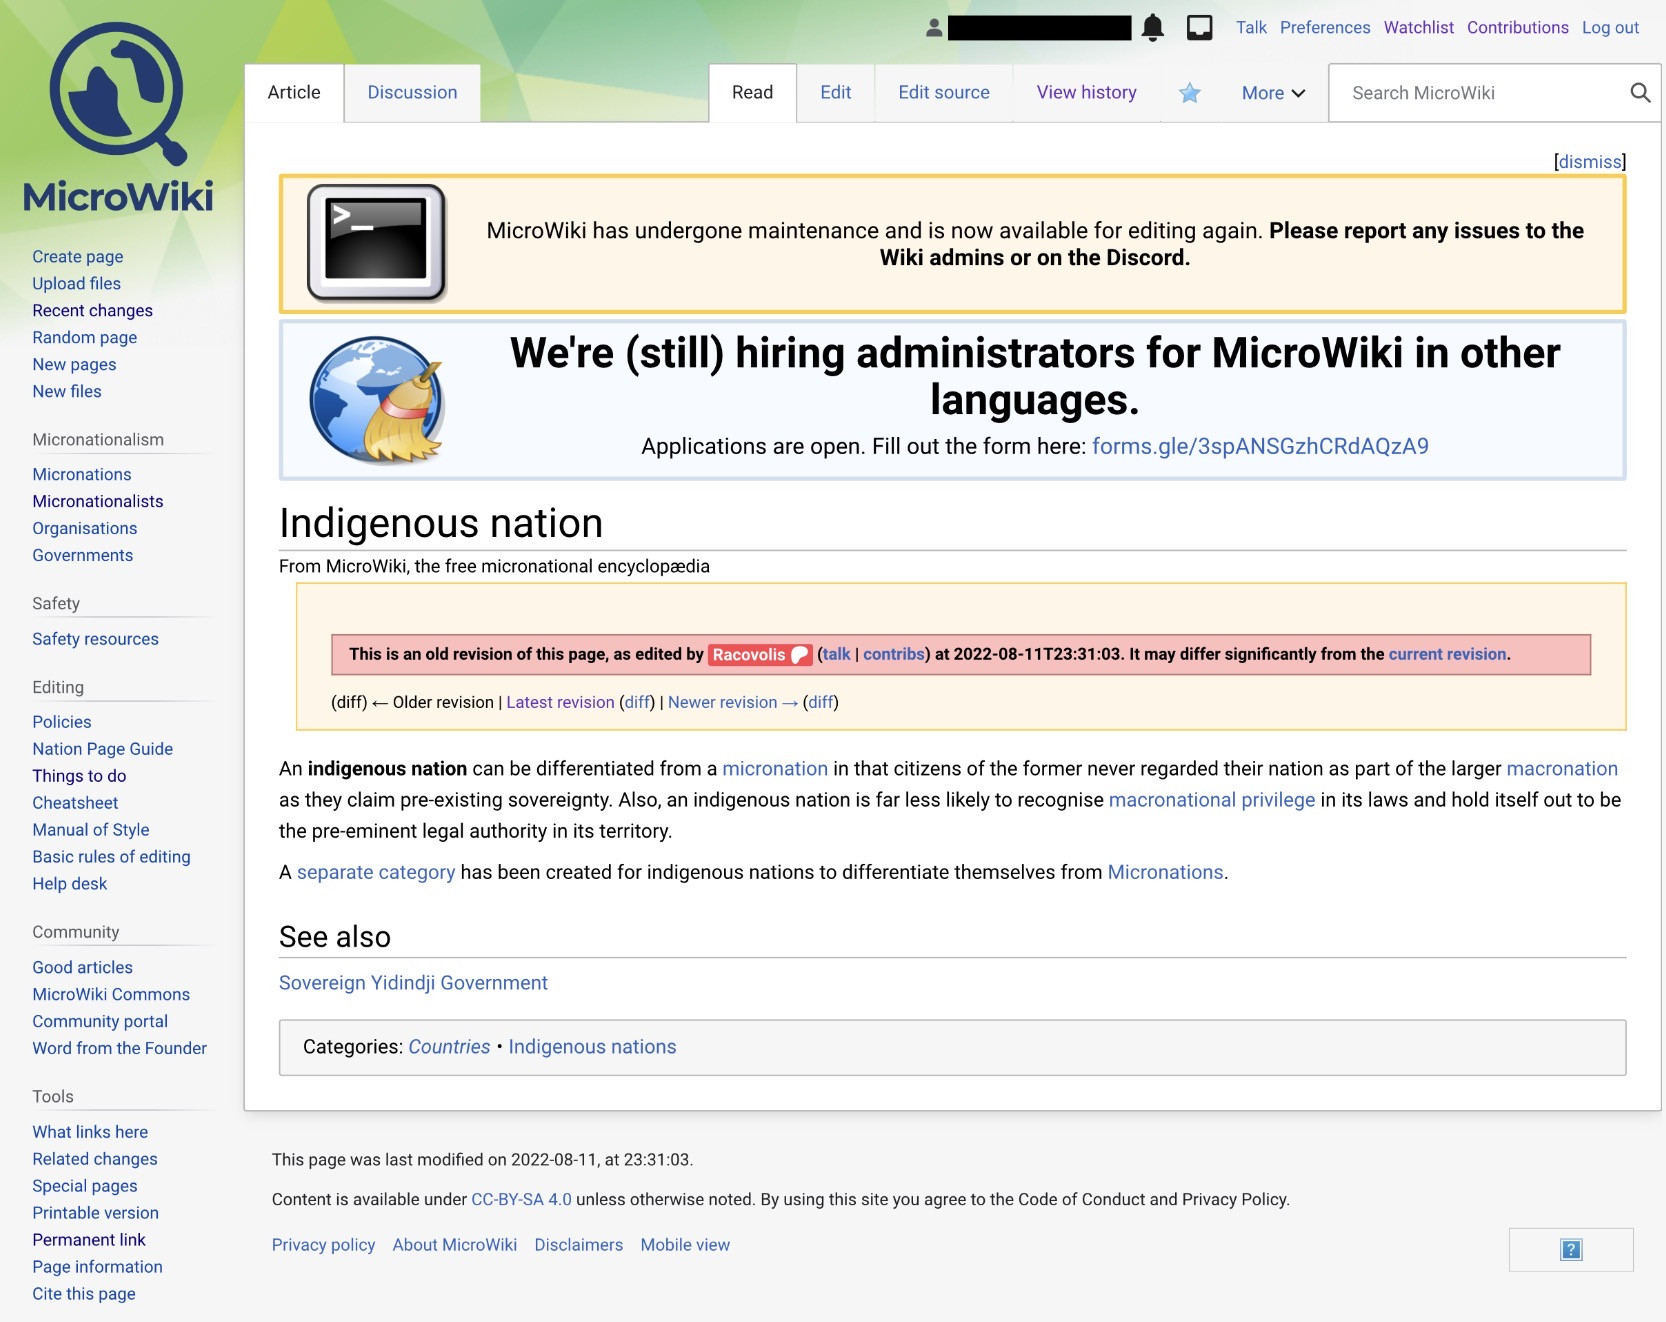Open the macronation article link
The image size is (1666, 1322).
[x=1562, y=769]
